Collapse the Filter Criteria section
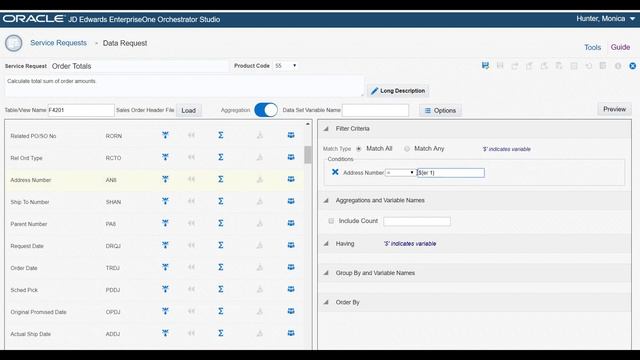 tap(326, 129)
